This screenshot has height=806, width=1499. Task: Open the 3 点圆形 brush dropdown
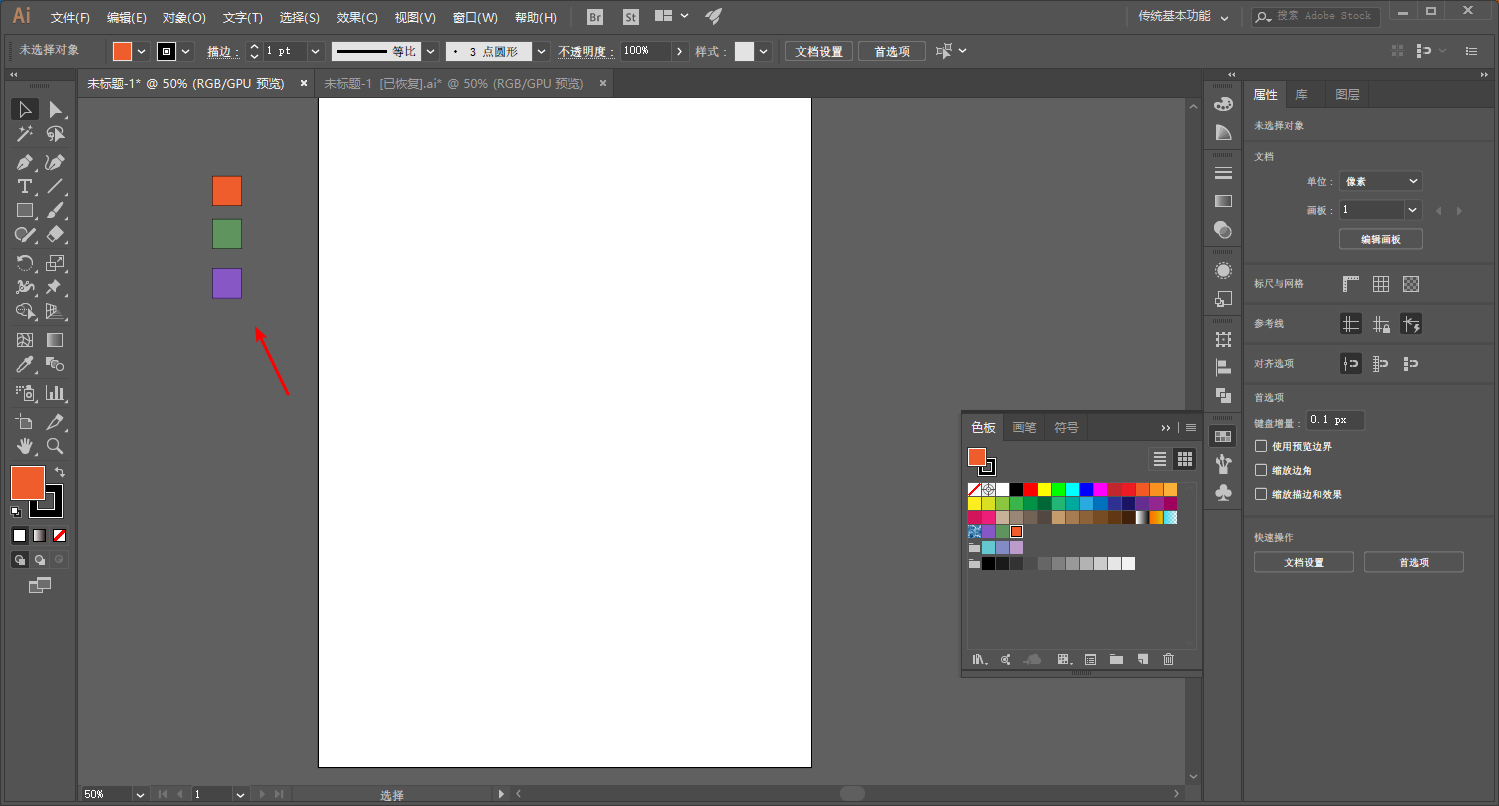(x=541, y=51)
